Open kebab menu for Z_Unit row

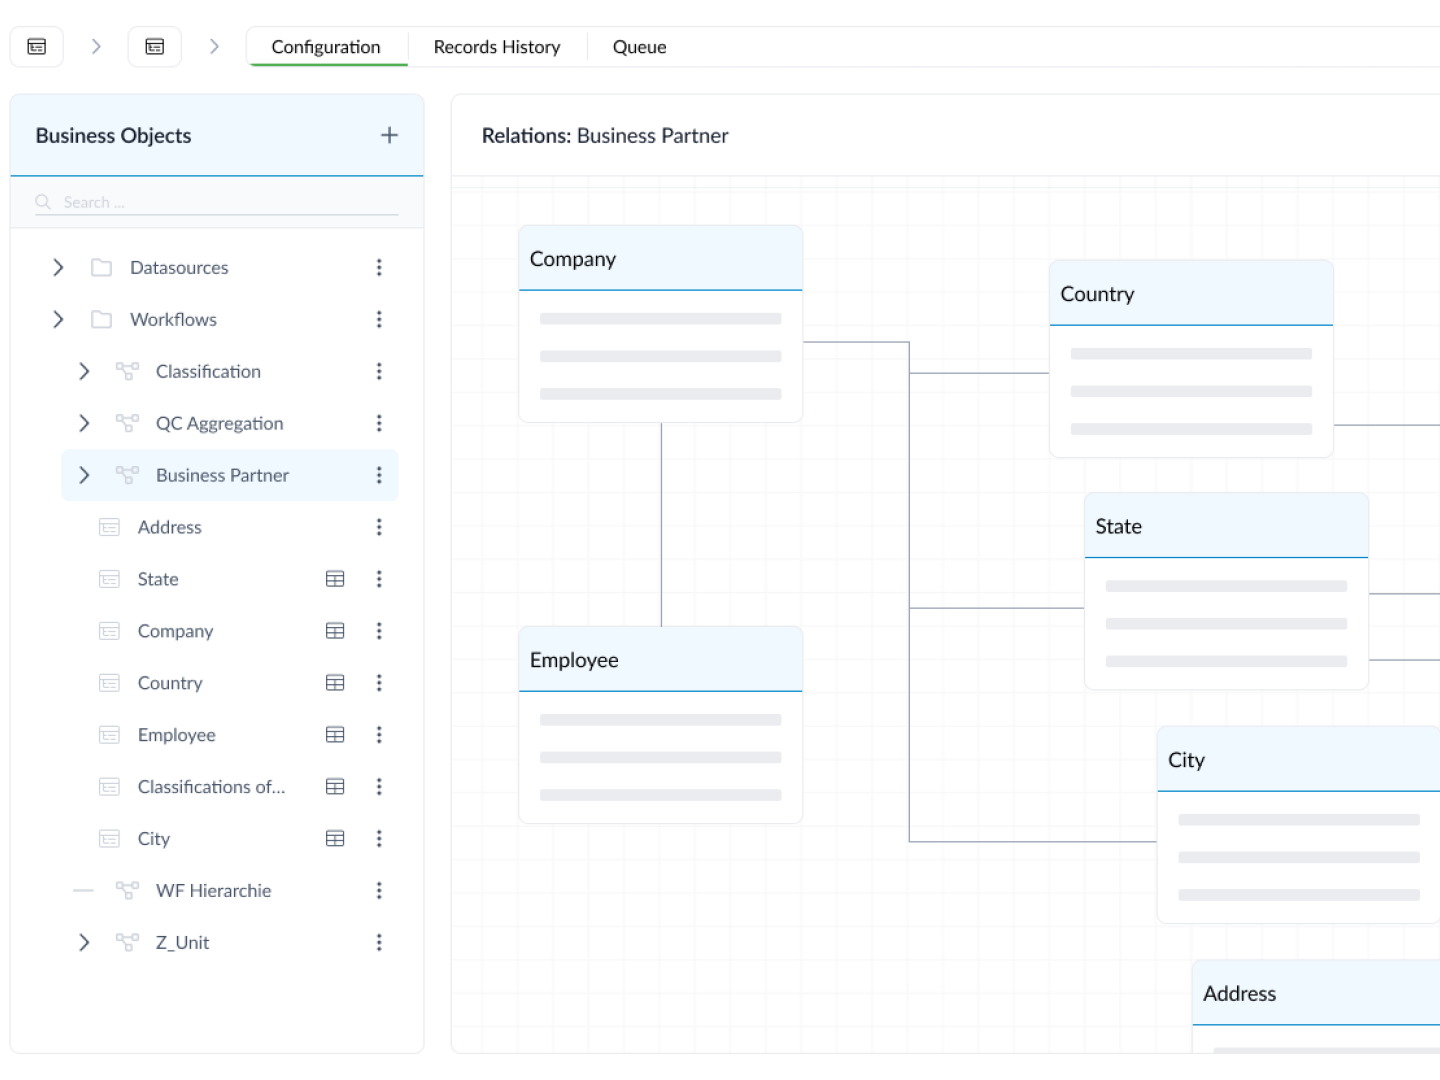coord(379,942)
